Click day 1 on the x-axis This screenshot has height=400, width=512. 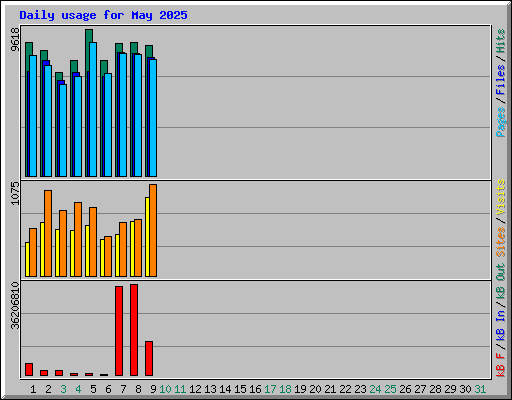[x=33, y=389]
